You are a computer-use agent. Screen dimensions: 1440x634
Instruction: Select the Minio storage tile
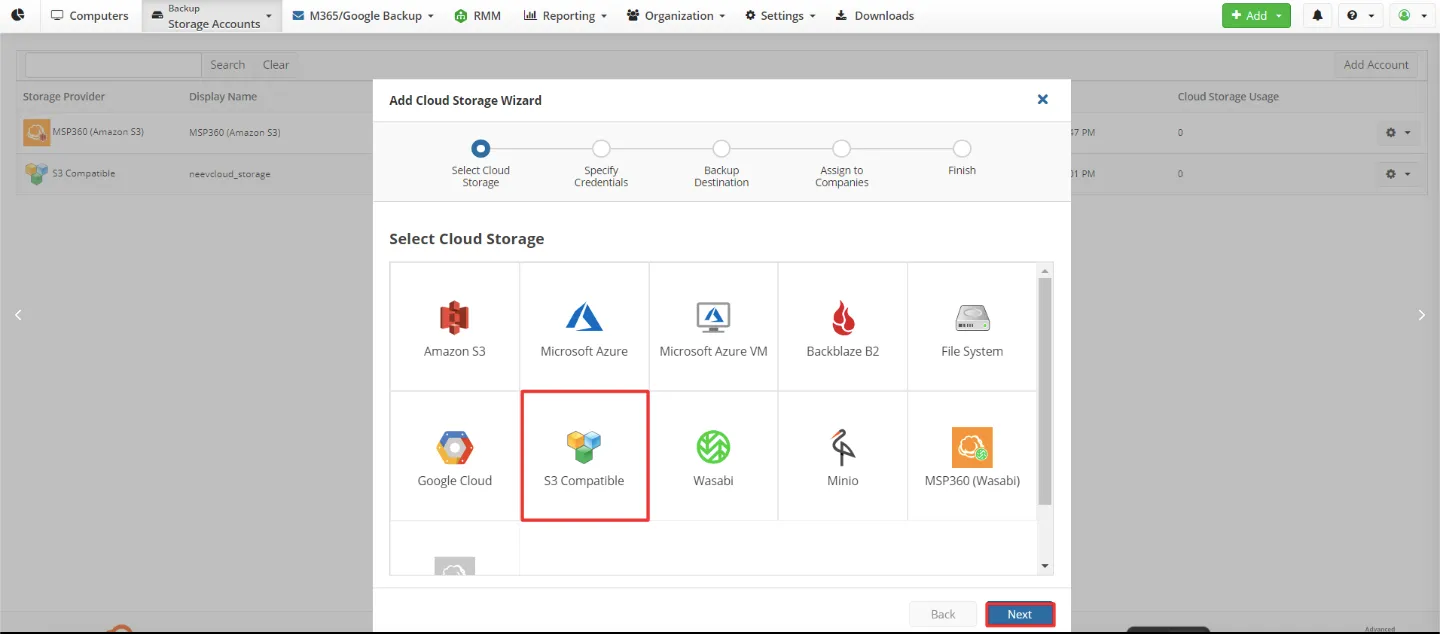pos(843,456)
